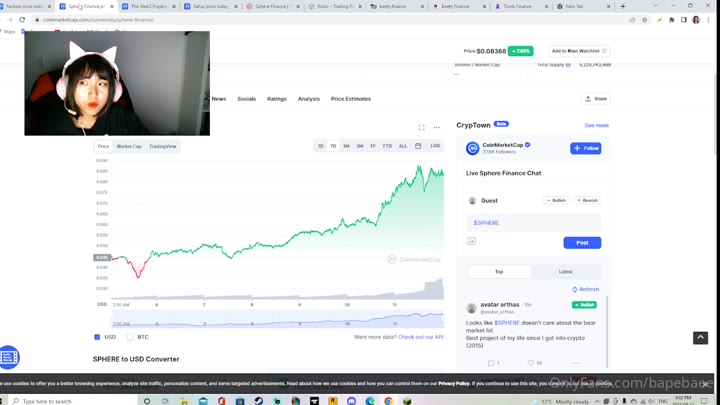Open Google Chrome from the taskbar

click(388, 401)
